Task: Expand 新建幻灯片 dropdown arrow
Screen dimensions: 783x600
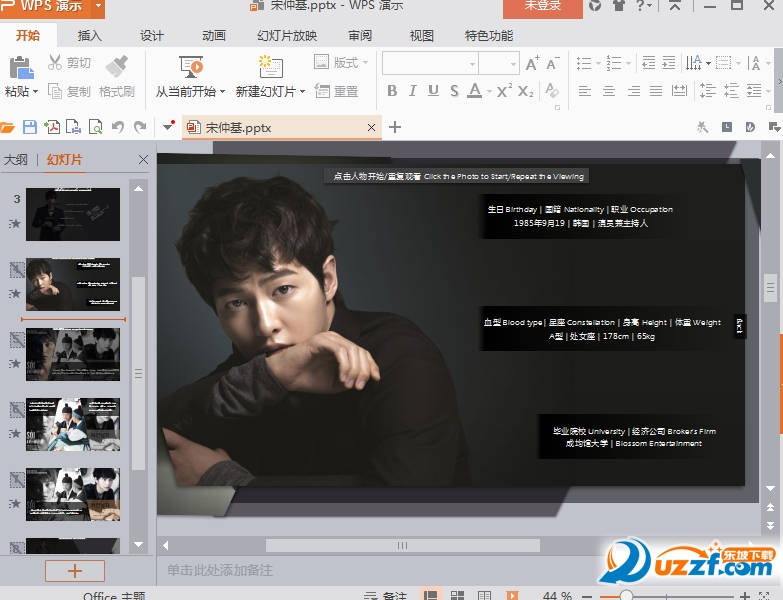Action: pyautogui.click(x=302, y=92)
